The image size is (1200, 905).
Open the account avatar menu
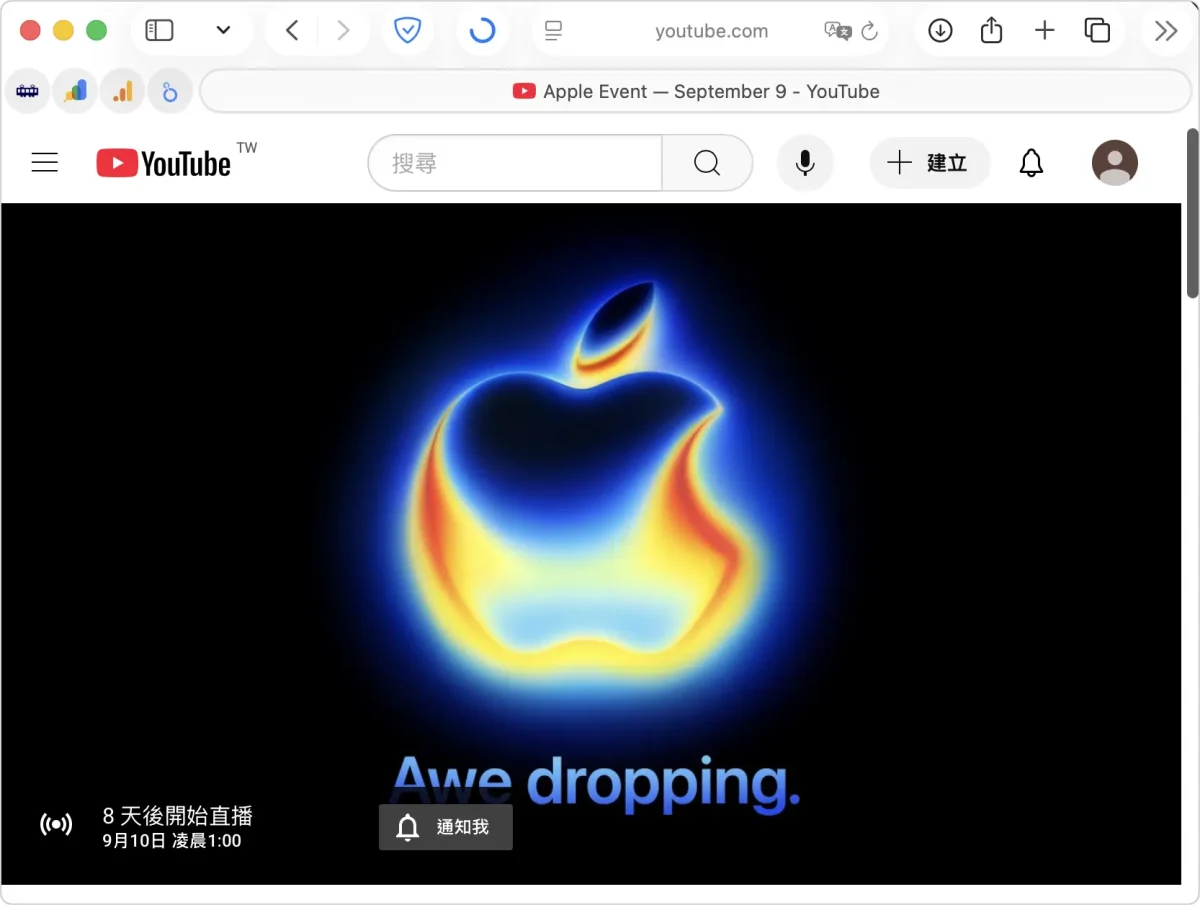[x=1115, y=162]
